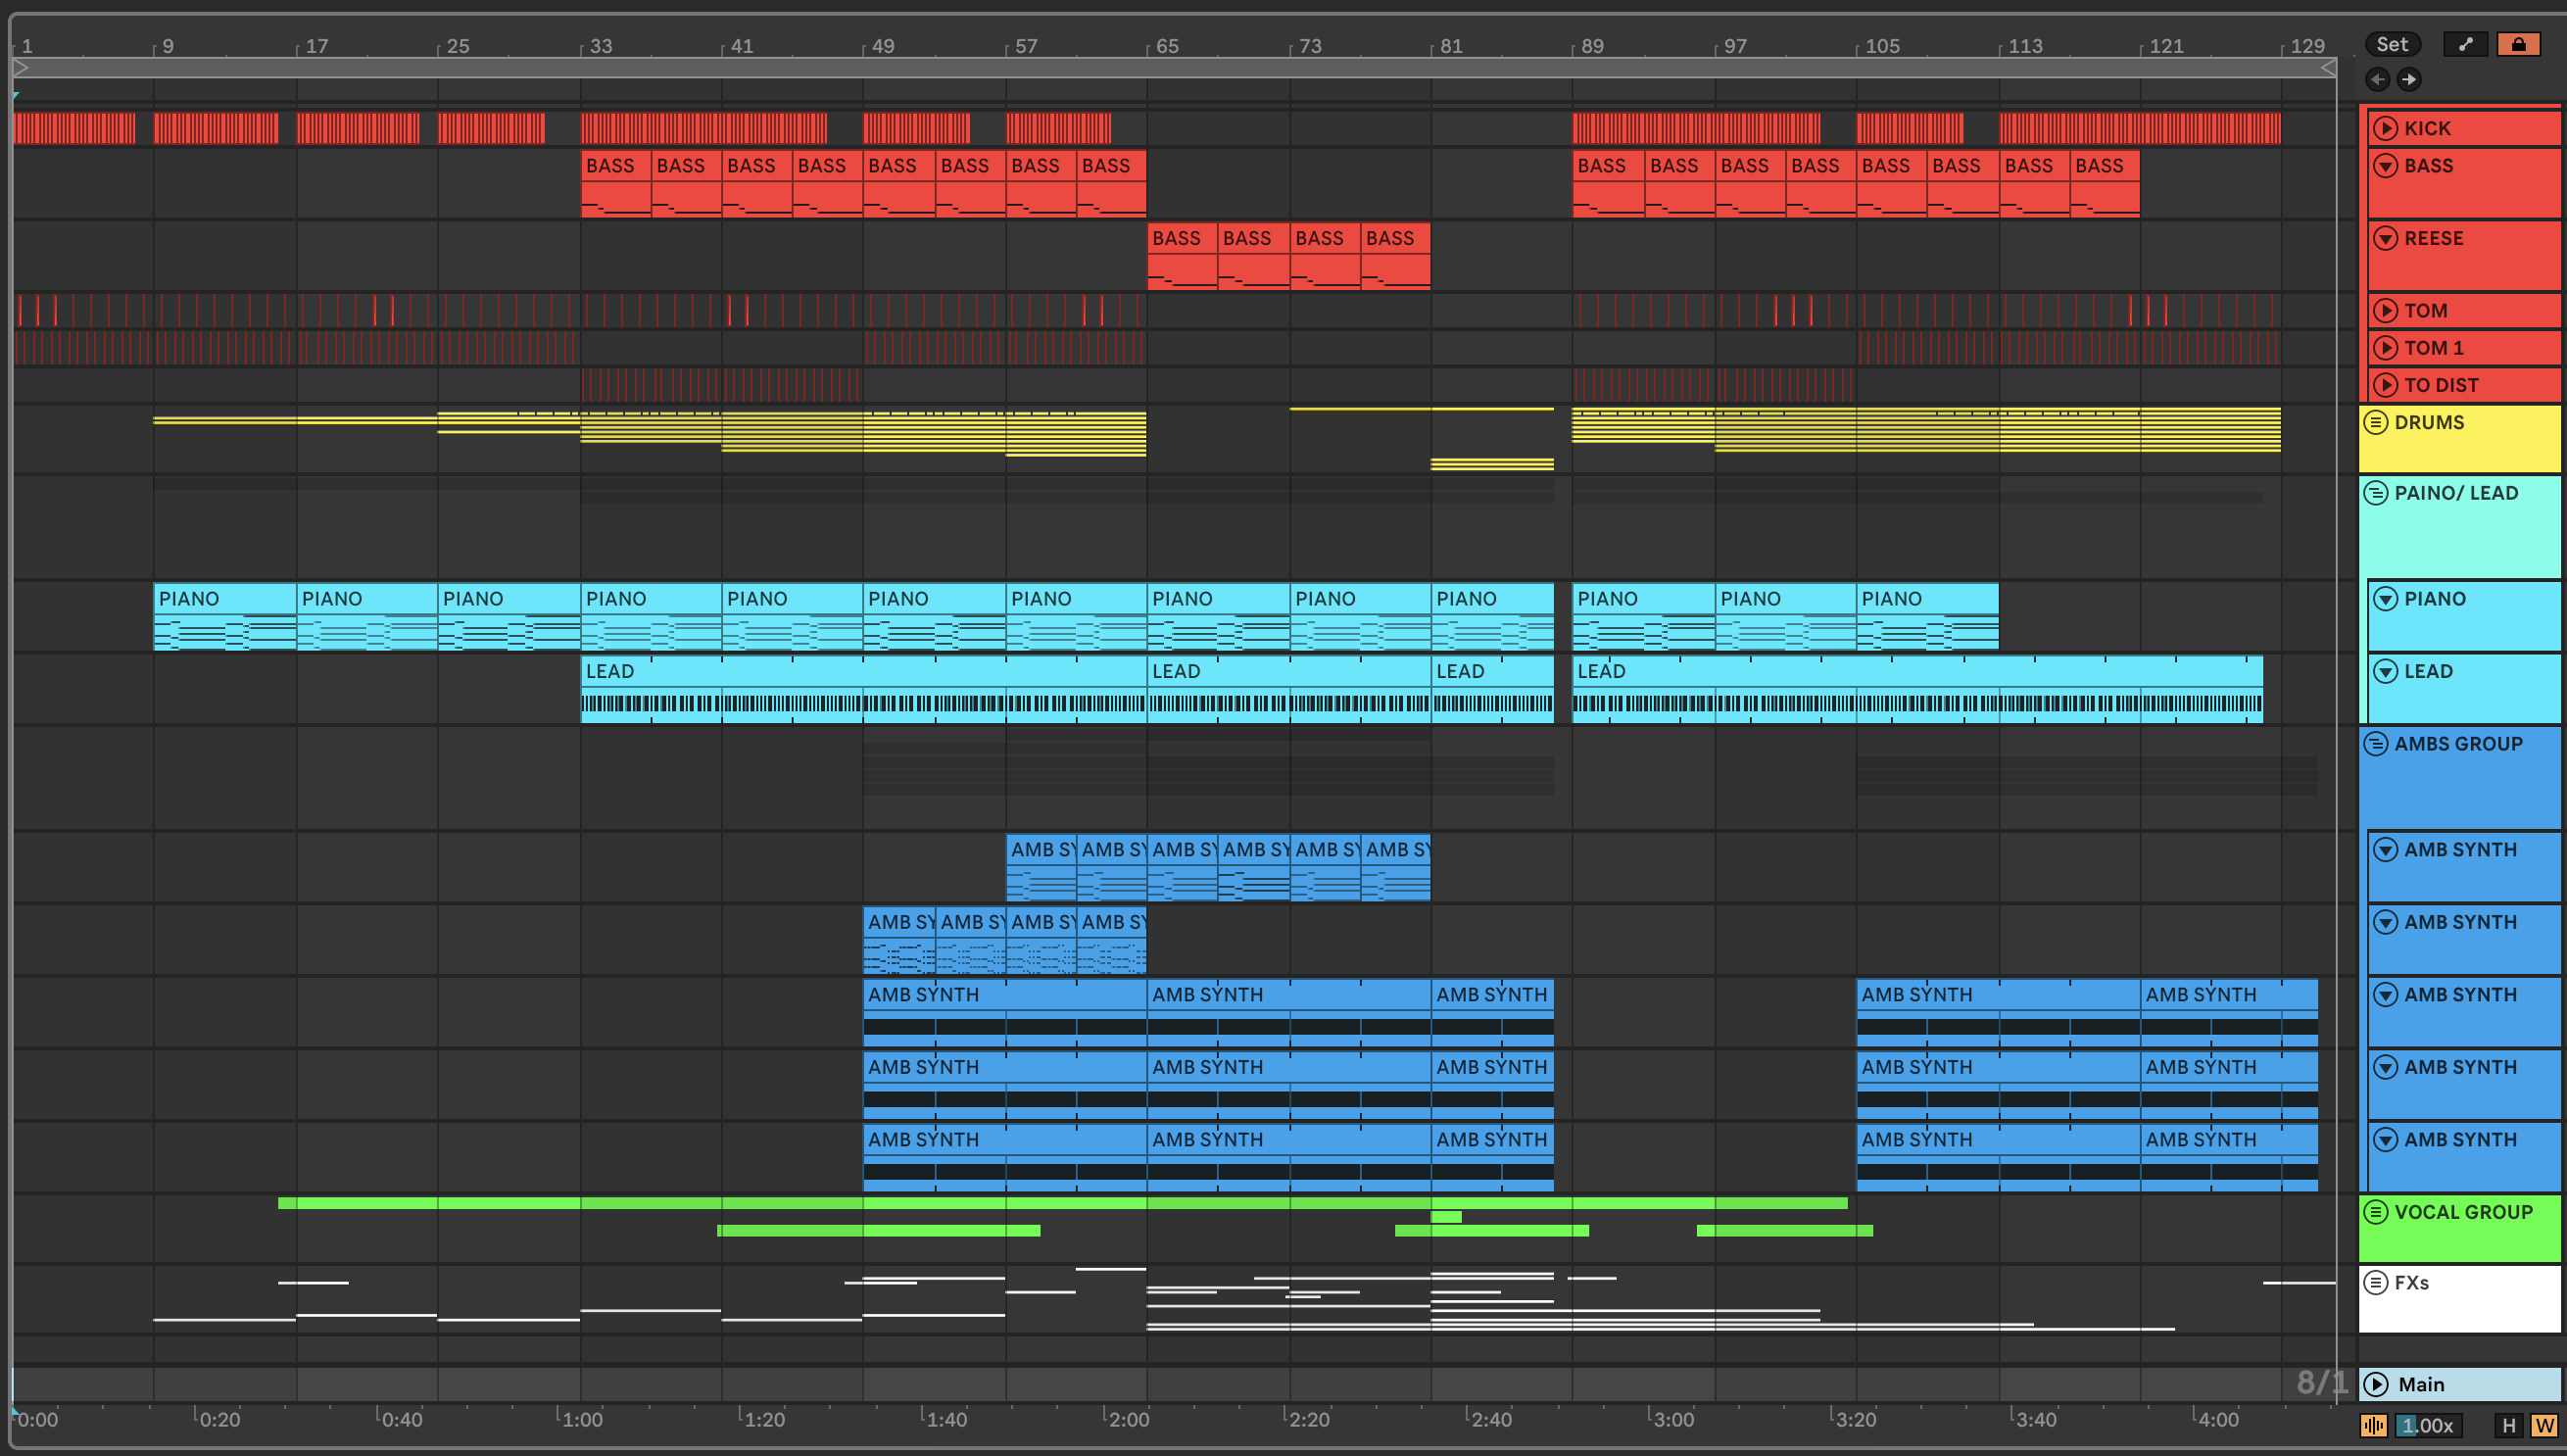This screenshot has height=1456, width=2567.
Task: Select the first REESE BASS clip
Action: [x=1181, y=238]
